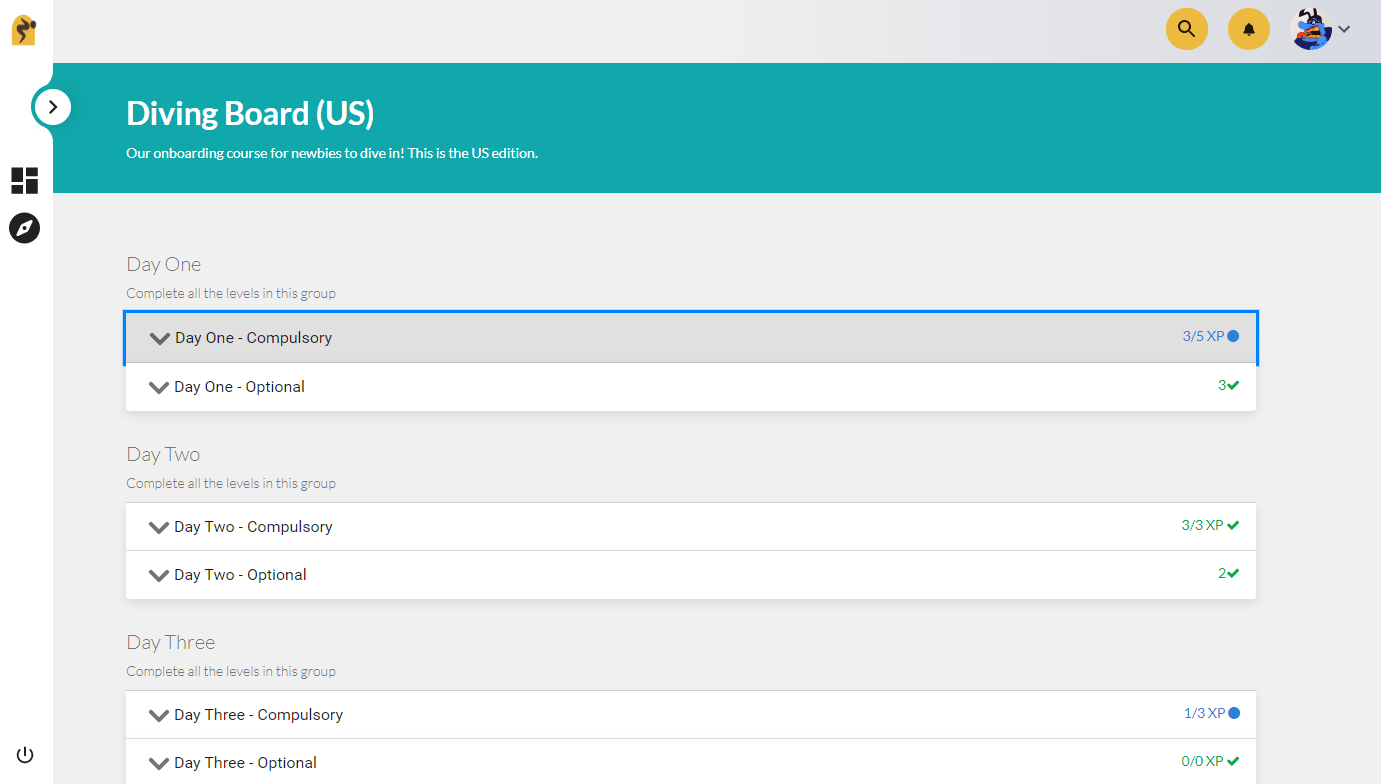
Task: Open the explore compass icon in sidebar
Action: point(24,228)
